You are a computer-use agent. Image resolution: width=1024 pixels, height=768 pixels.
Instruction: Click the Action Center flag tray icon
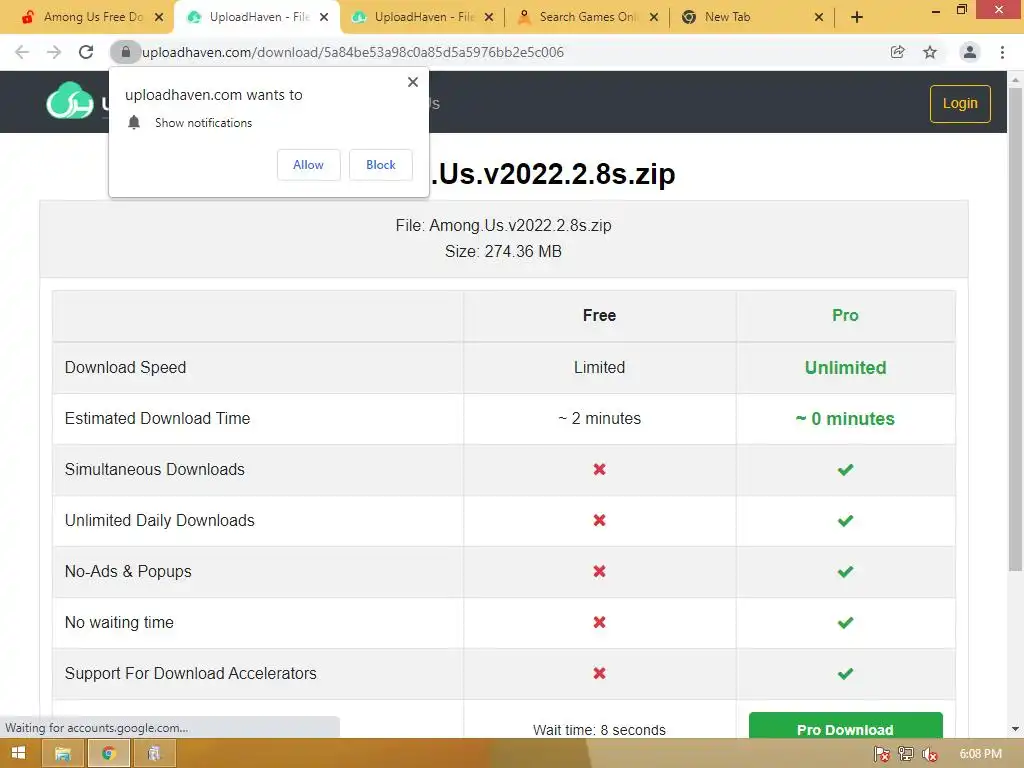click(882, 754)
